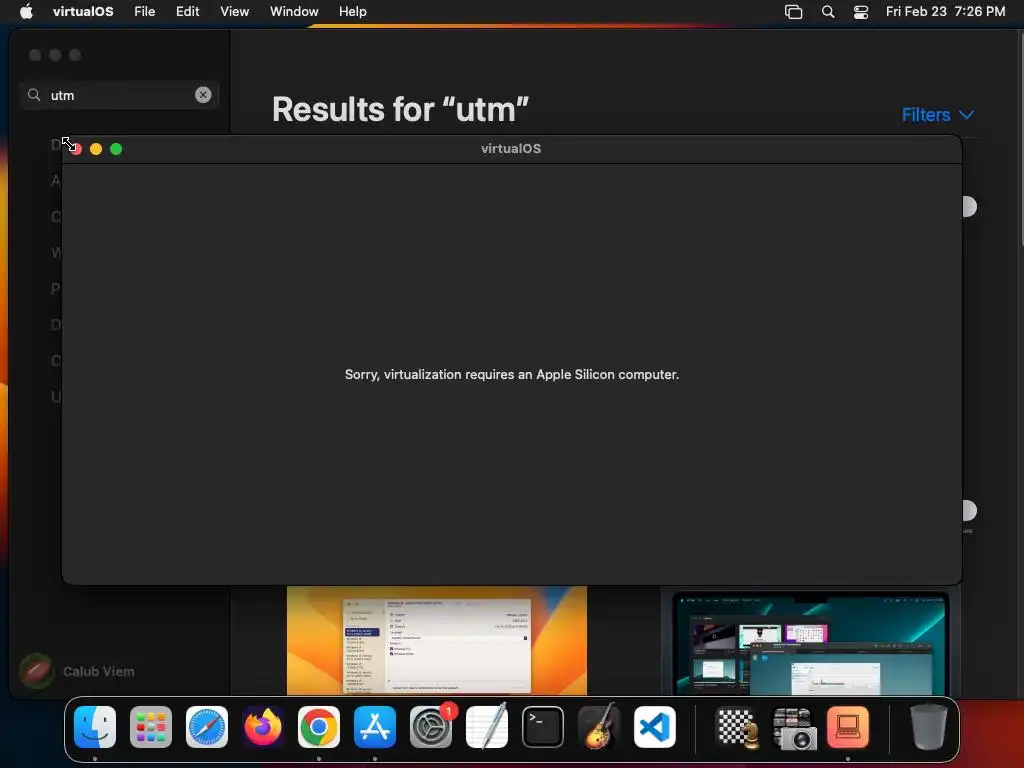
Task: Launch Visual Studio Code from the dock
Action: (x=655, y=727)
